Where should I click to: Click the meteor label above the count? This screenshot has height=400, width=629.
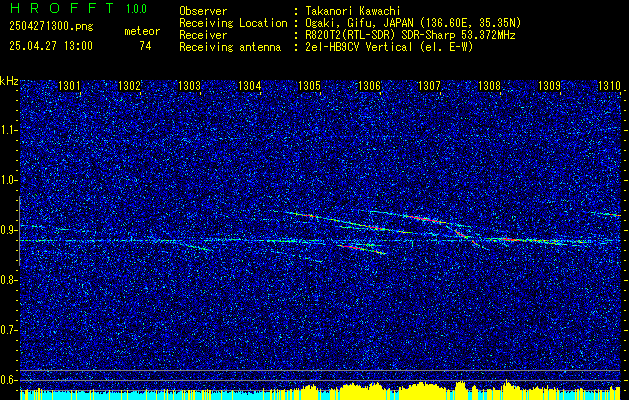click(142, 31)
